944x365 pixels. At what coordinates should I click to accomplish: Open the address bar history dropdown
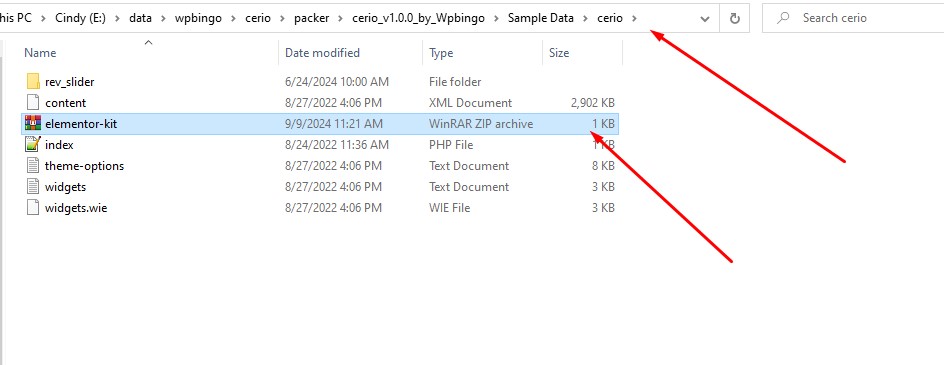[x=705, y=19]
